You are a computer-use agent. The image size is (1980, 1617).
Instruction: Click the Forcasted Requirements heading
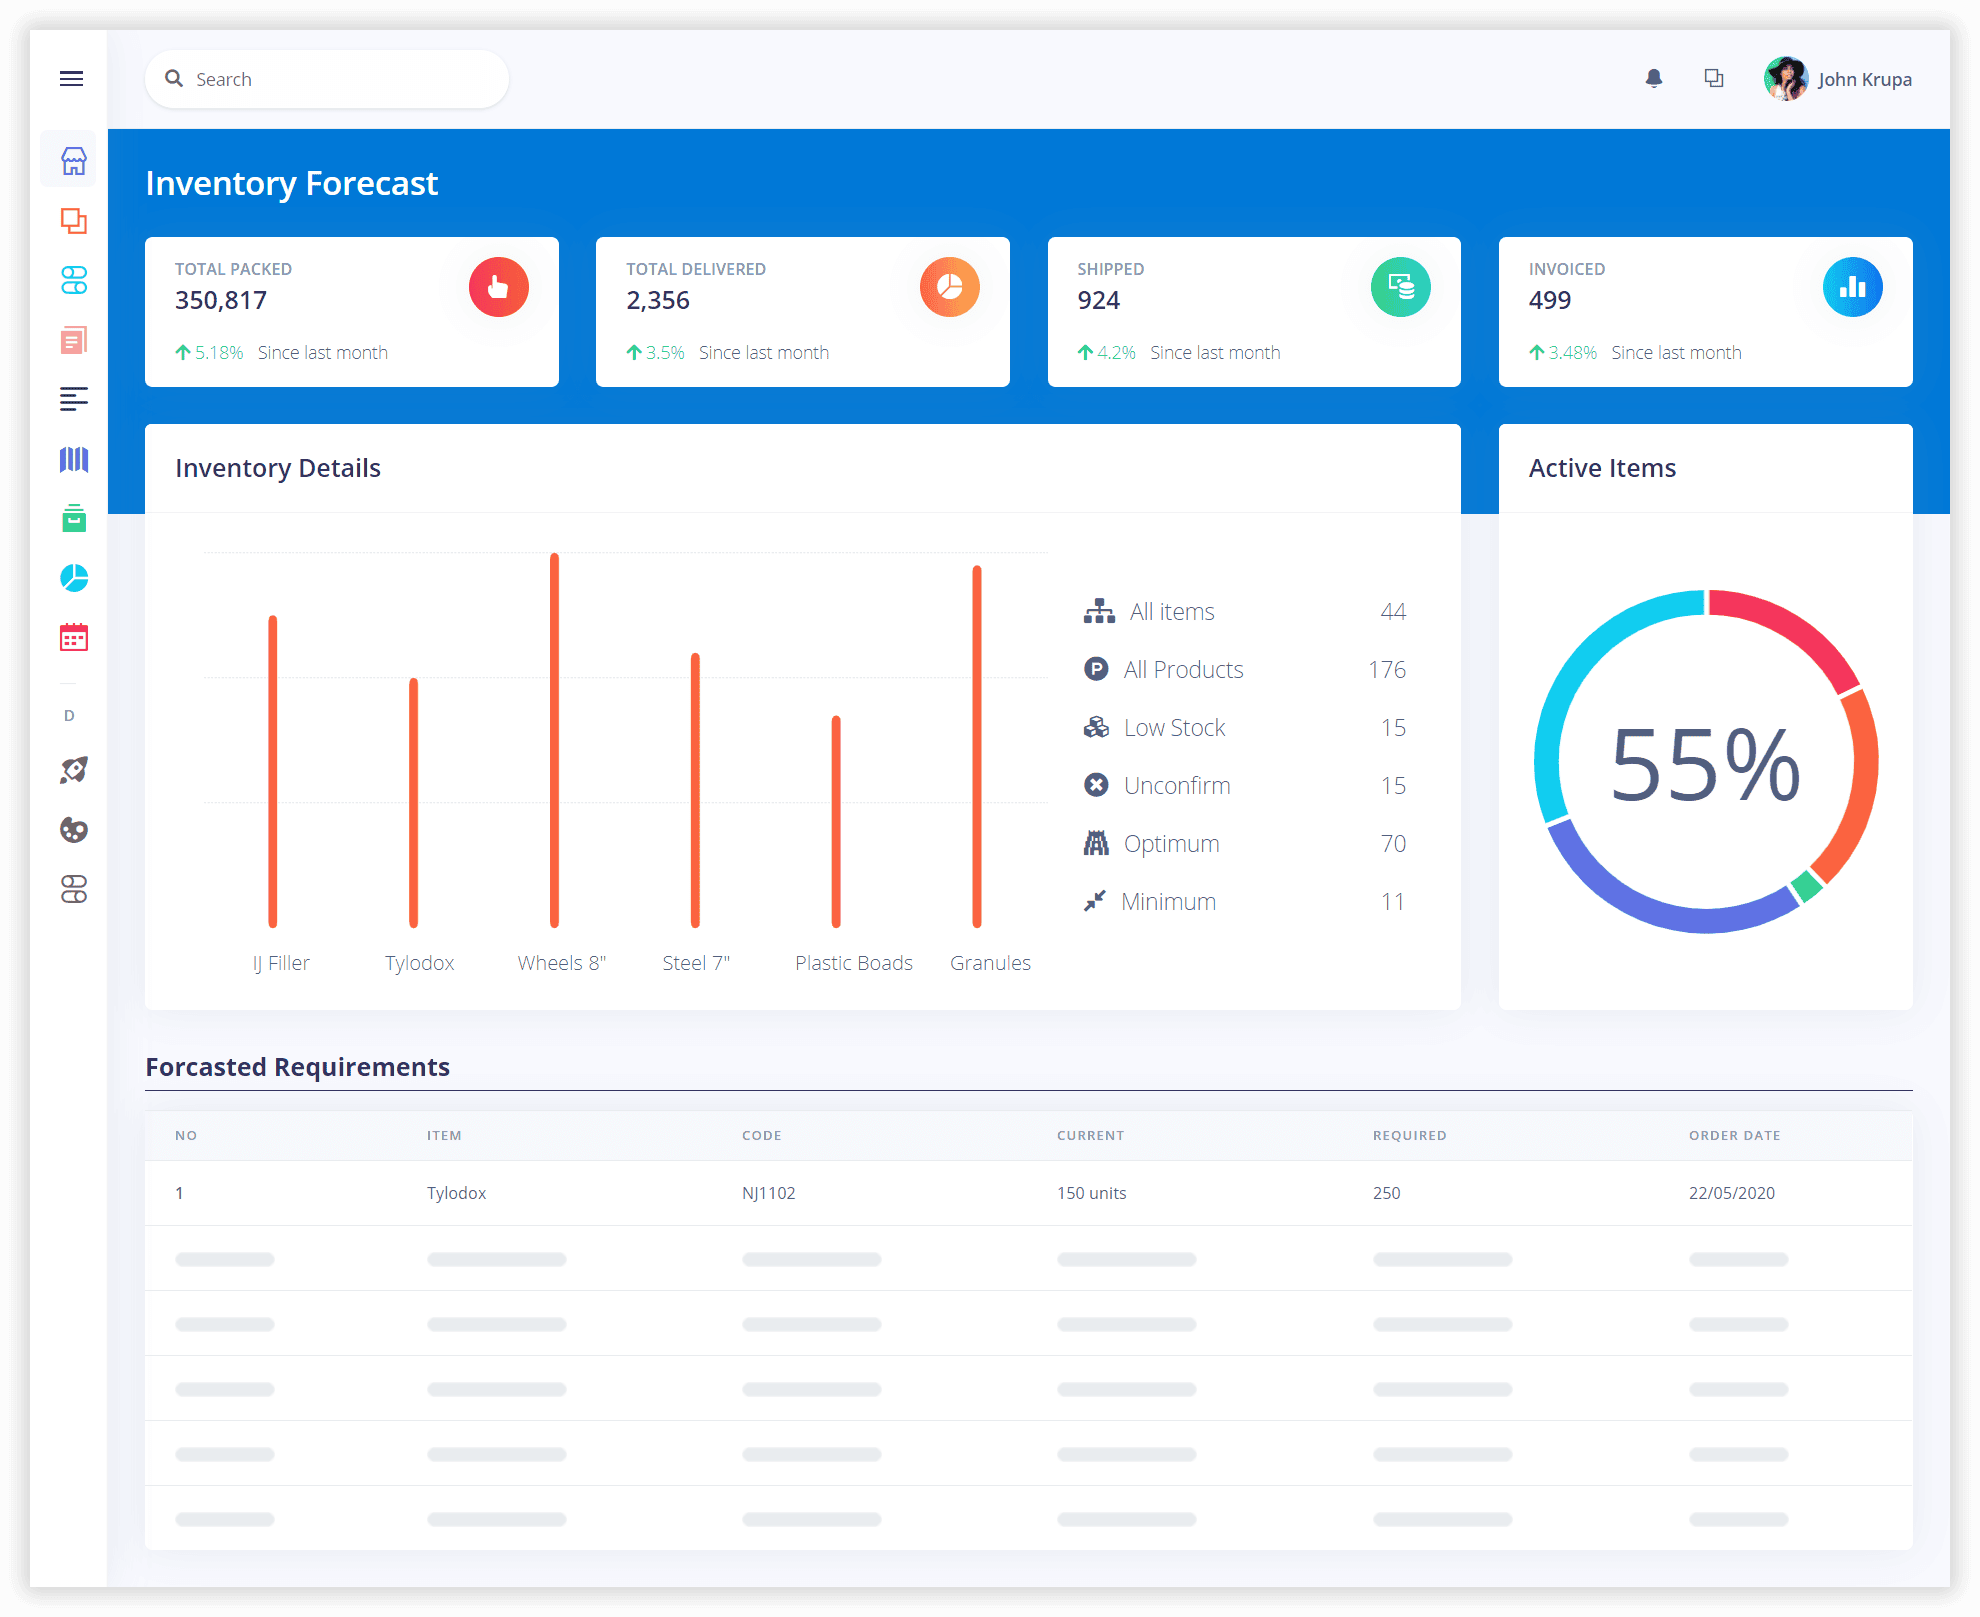click(297, 1067)
